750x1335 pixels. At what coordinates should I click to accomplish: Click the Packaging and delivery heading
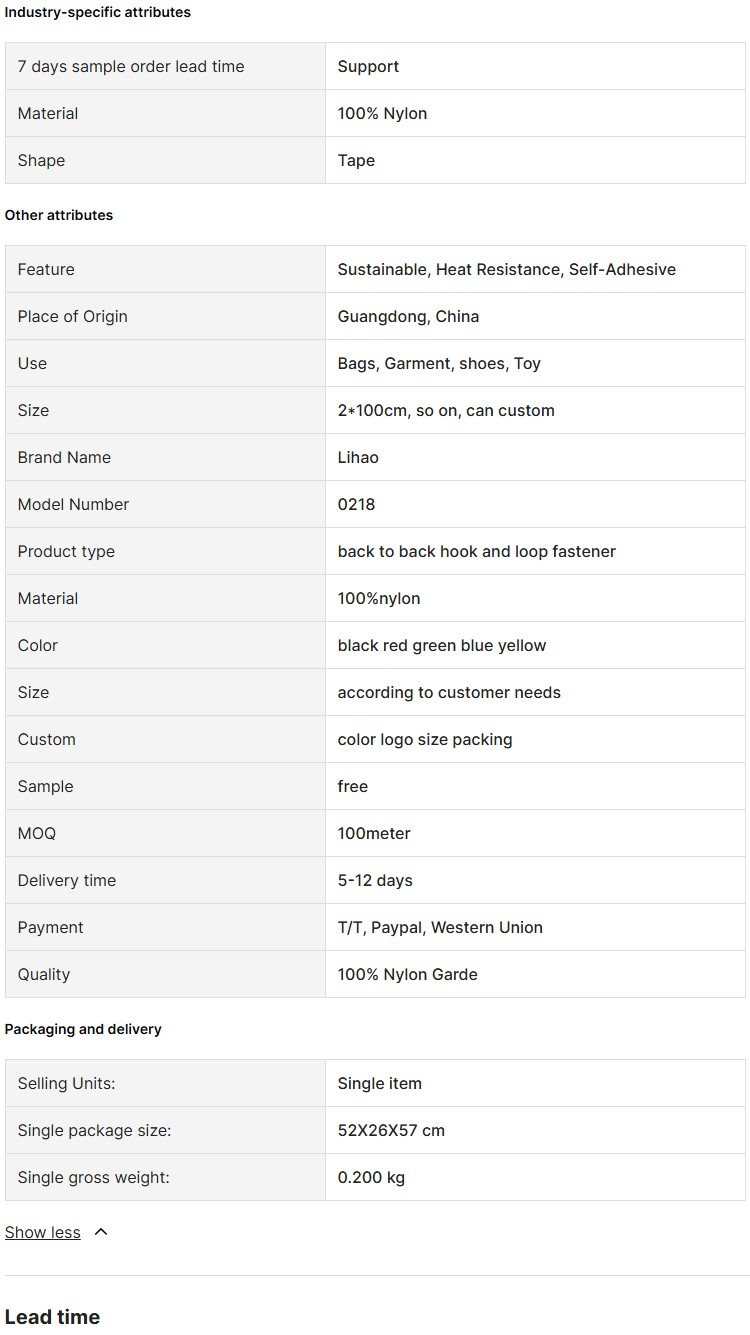click(83, 1029)
